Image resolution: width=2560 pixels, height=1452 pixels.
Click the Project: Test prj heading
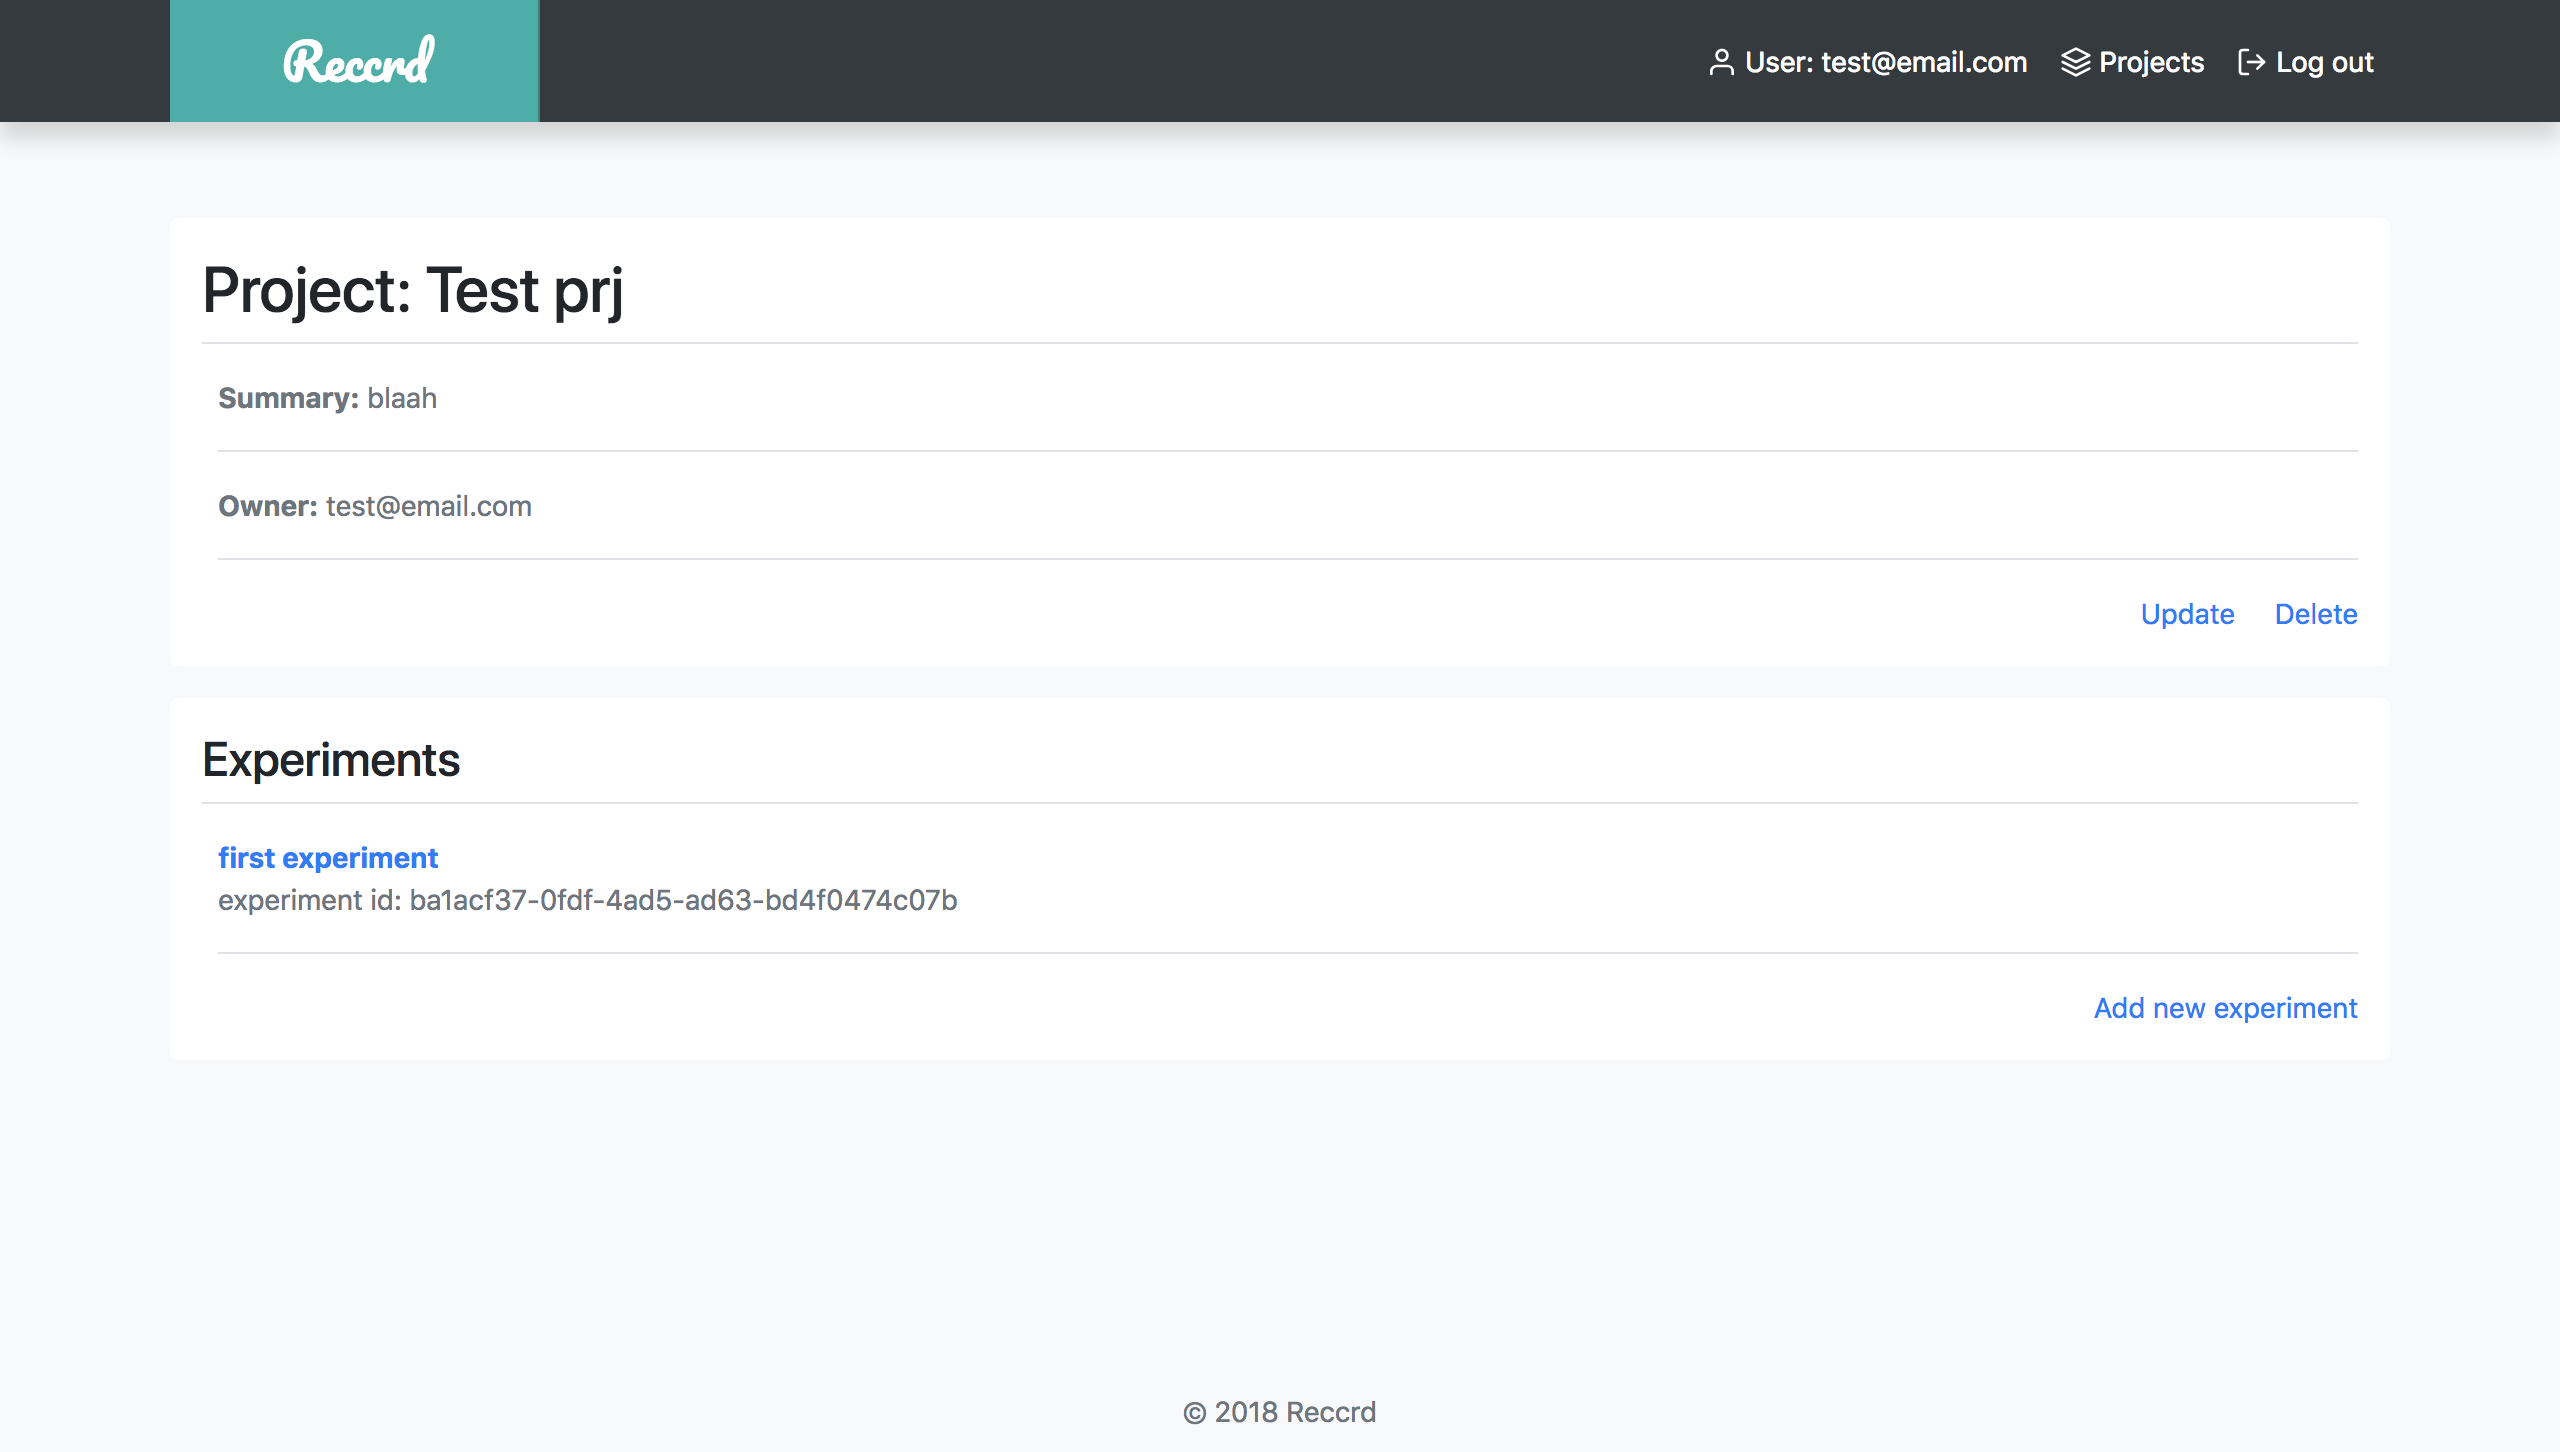413,290
